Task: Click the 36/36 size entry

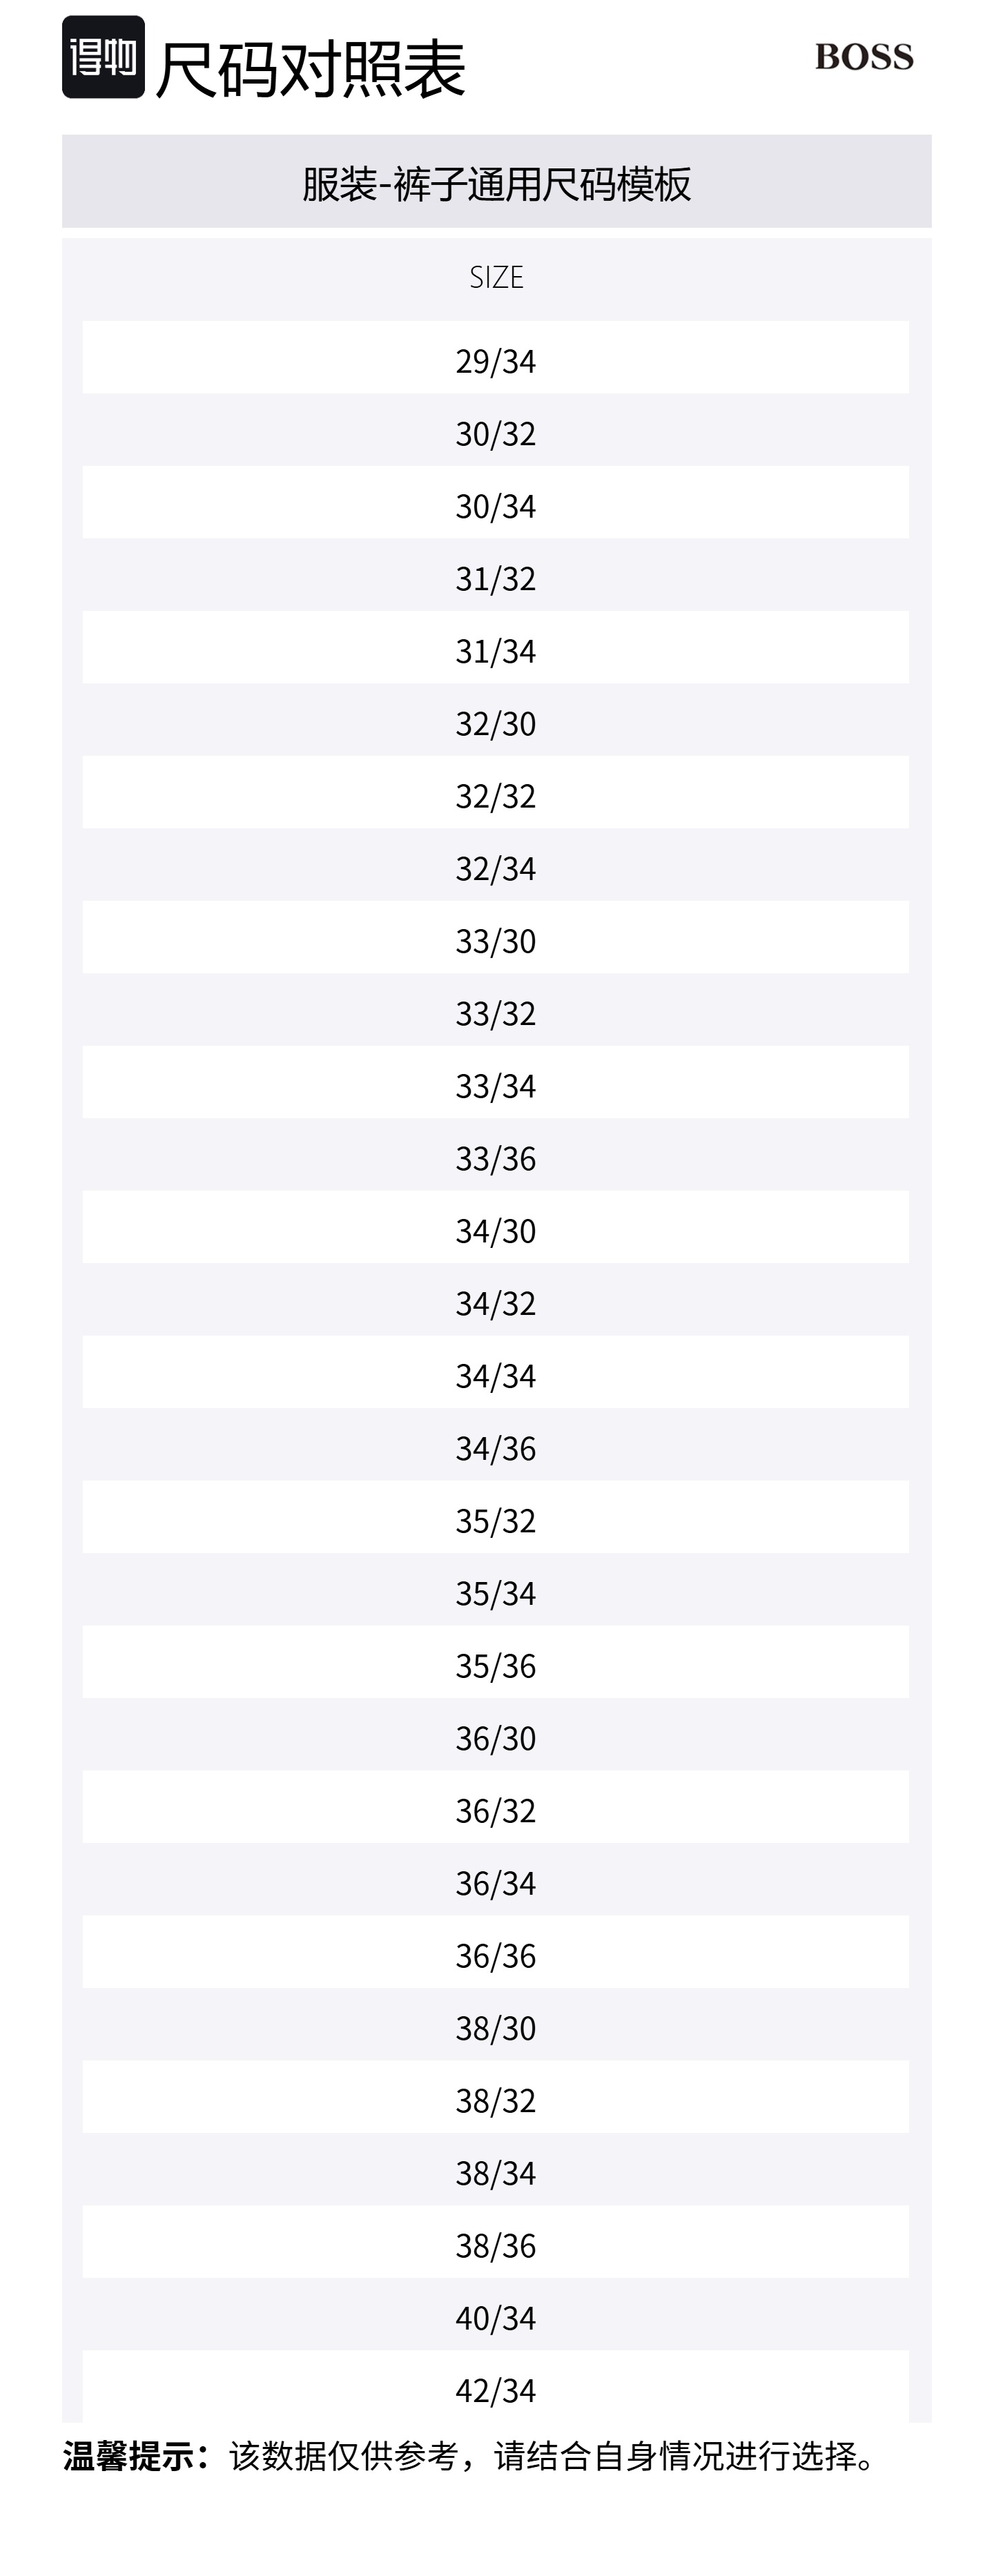Action: tap(496, 1955)
